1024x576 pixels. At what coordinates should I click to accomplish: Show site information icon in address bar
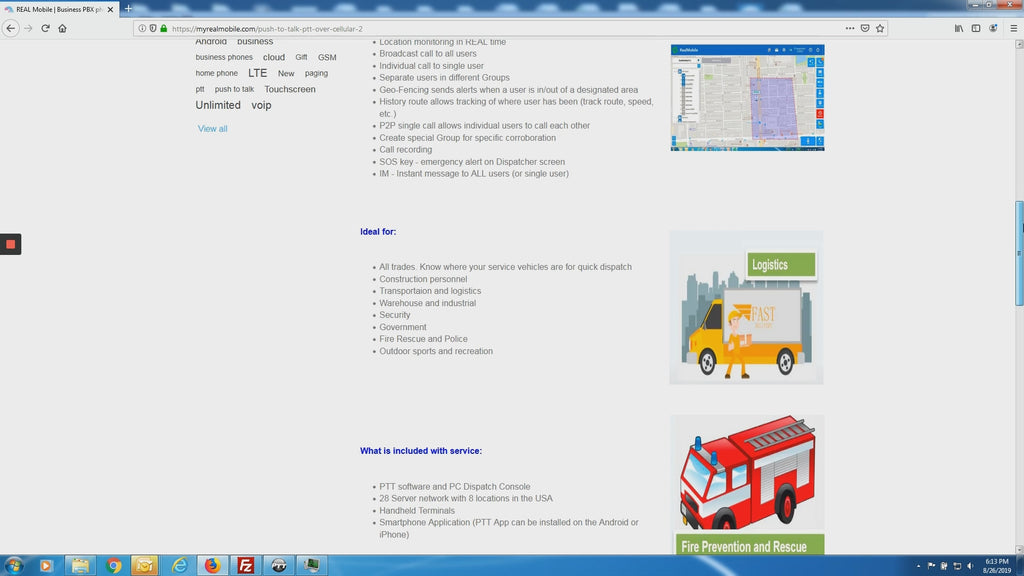142,28
